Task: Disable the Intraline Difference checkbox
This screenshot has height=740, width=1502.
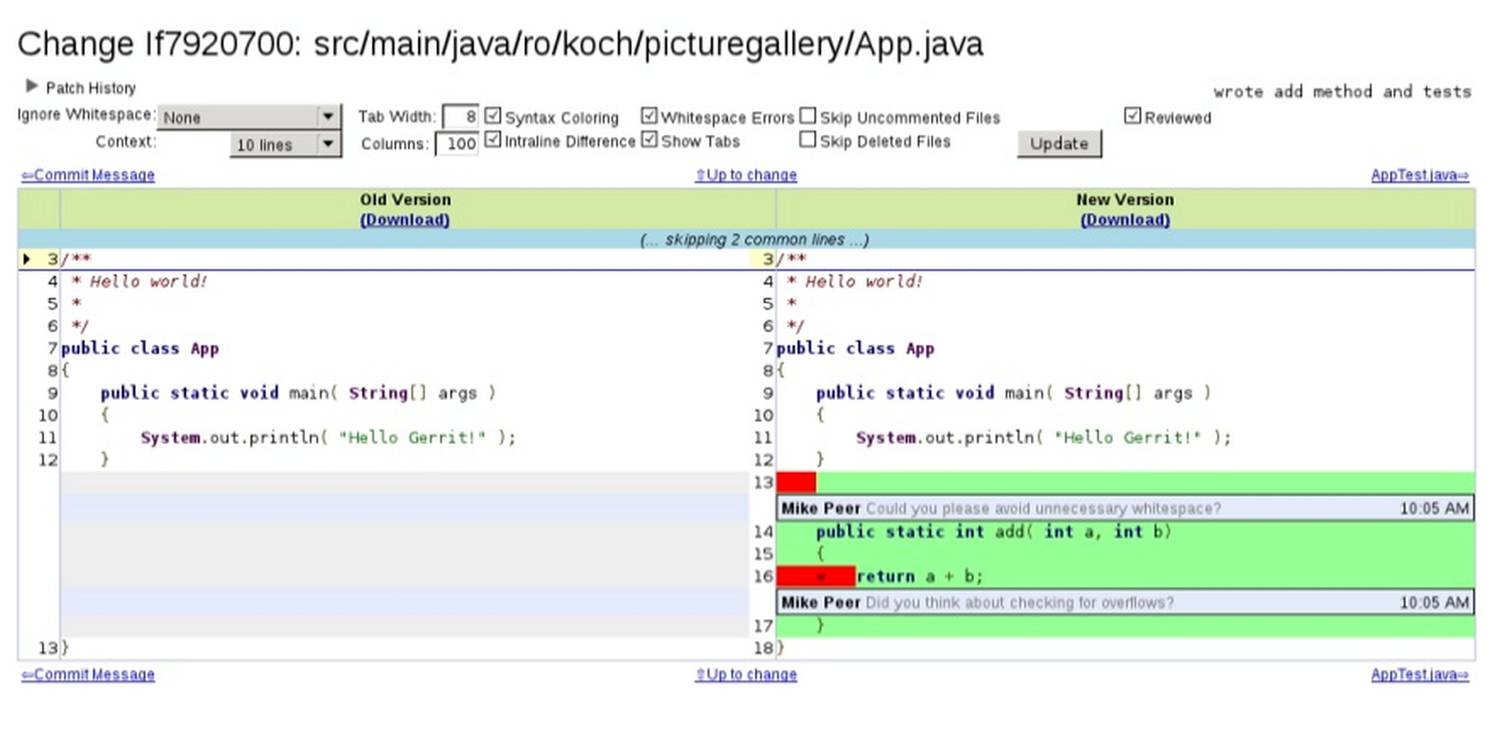Action: [492, 140]
